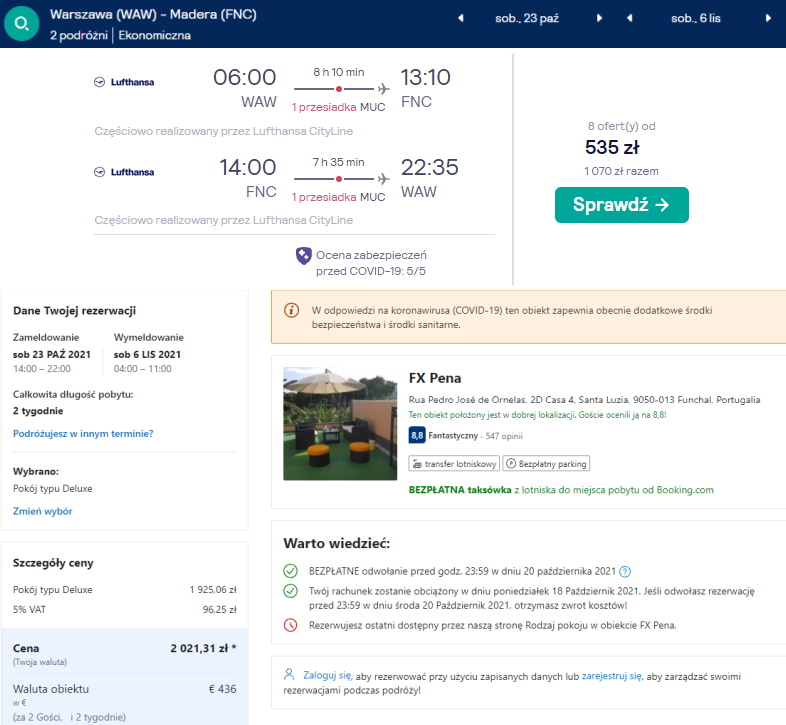Click airplane icon on outbound flight line
The width and height of the screenshot is (786, 725).
point(383,89)
